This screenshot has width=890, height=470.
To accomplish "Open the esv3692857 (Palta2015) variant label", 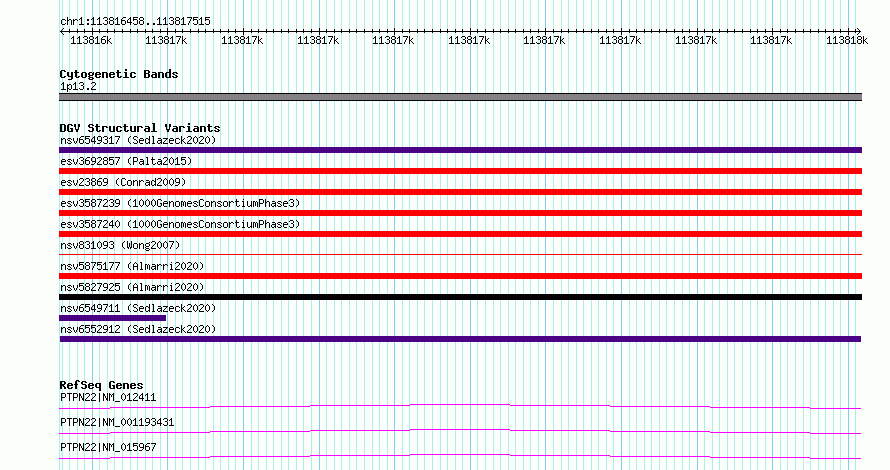I will click(x=126, y=161).
